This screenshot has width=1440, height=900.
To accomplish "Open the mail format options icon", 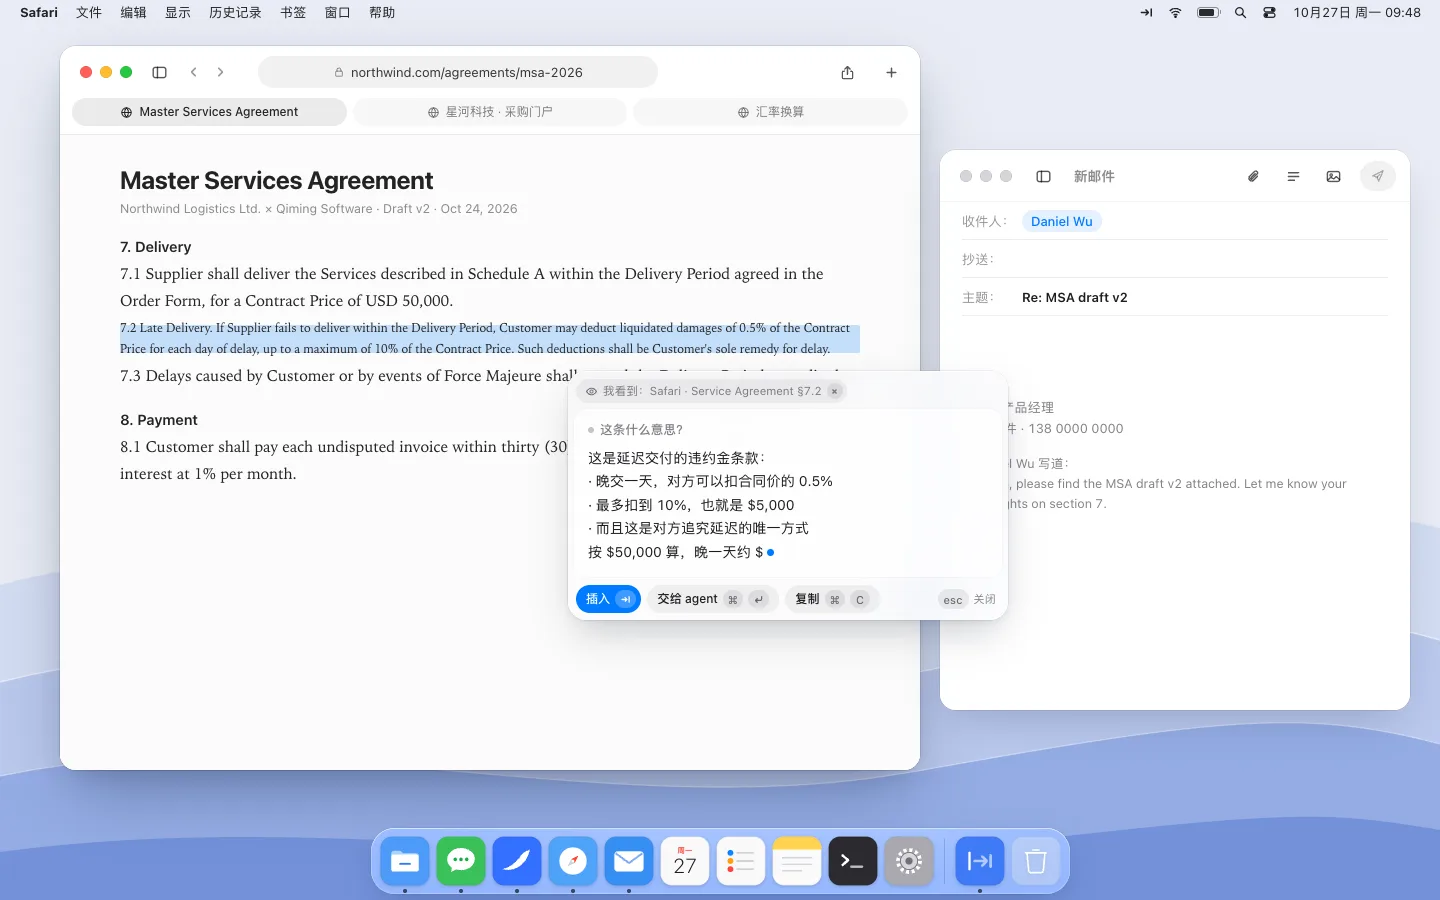I will coord(1293,176).
